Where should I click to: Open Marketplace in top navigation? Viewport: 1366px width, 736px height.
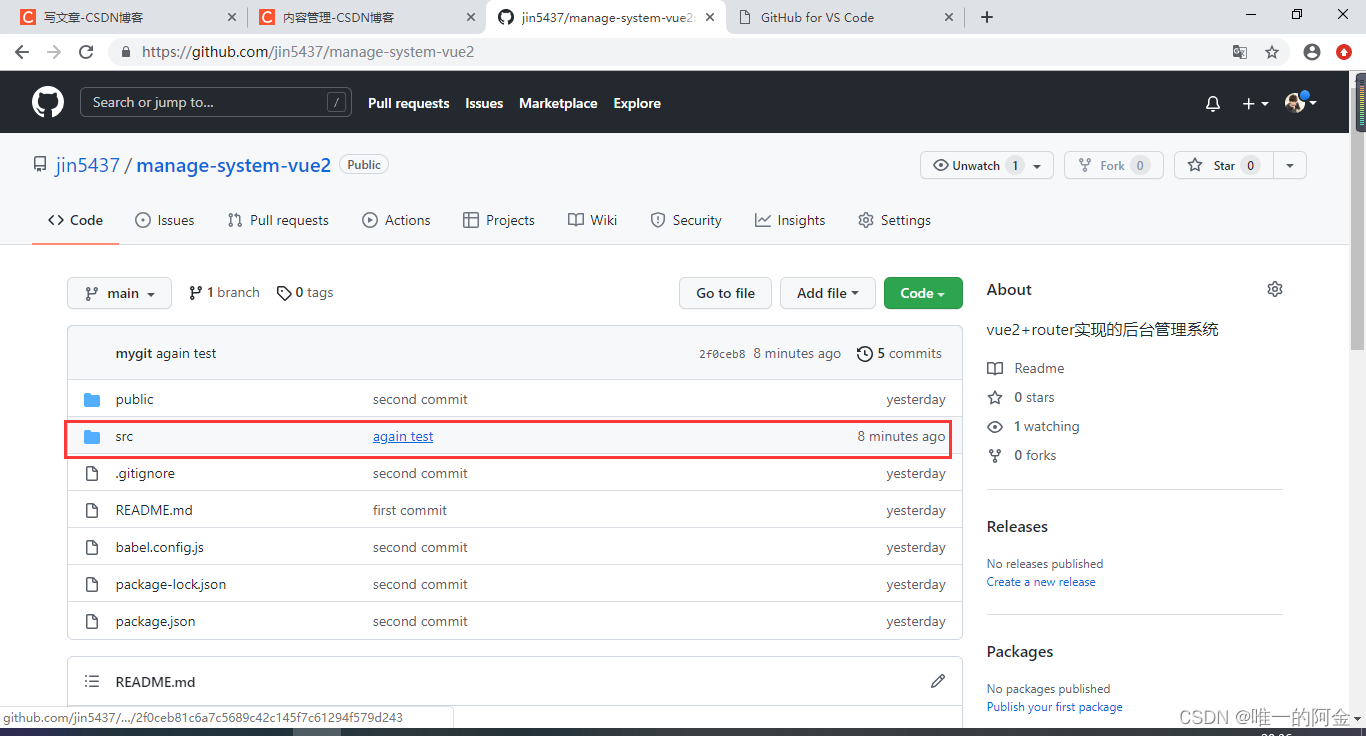pyautogui.click(x=558, y=103)
